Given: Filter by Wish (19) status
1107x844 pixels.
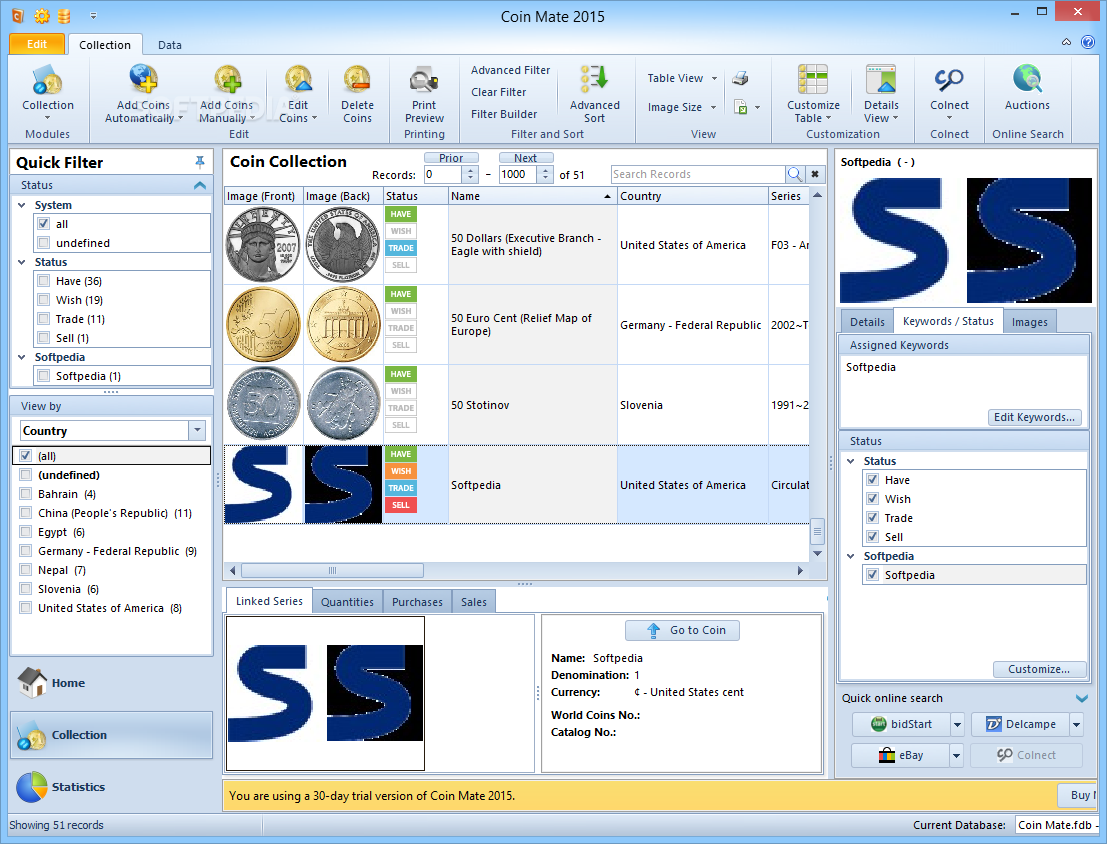Looking at the screenshot, I should (x=44, y=300).
